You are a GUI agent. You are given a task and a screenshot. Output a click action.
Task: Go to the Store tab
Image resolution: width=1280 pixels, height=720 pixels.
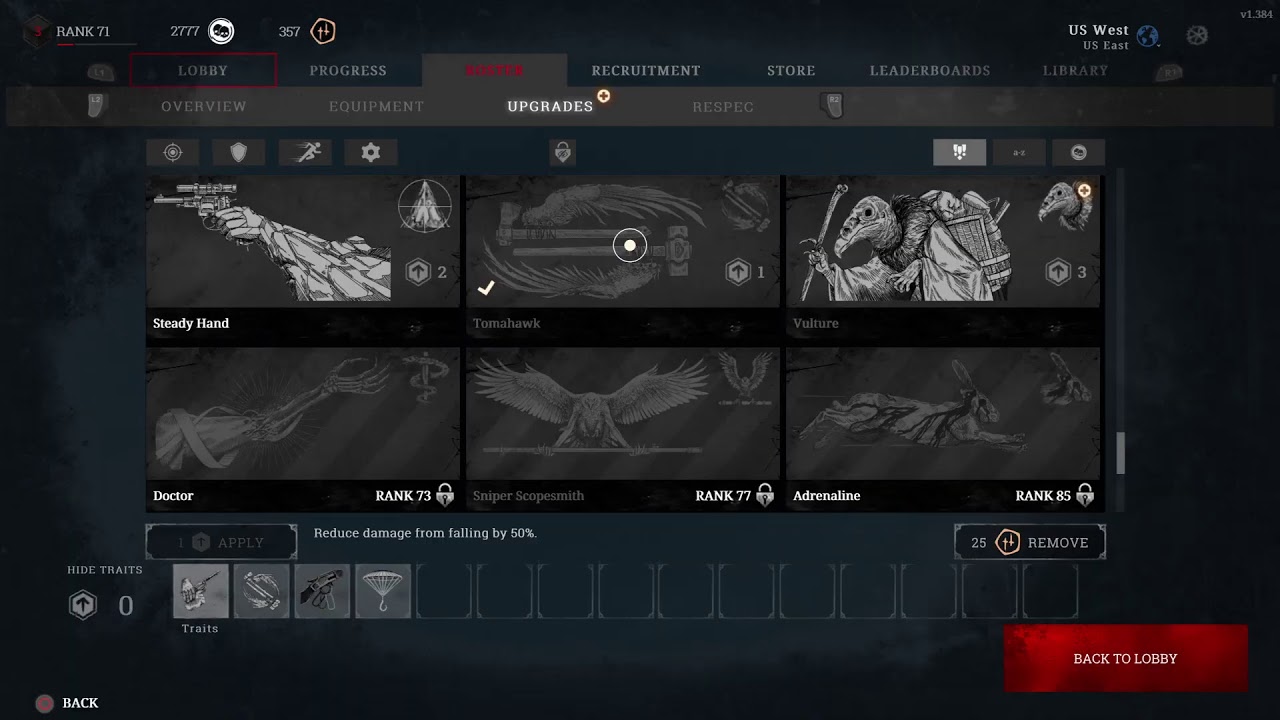click(x=791, y=70)
